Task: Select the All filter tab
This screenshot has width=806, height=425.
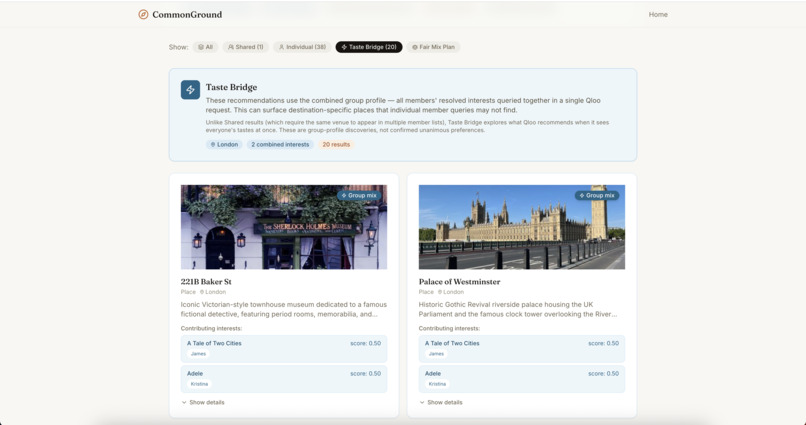Action: (x=206, y=47)
